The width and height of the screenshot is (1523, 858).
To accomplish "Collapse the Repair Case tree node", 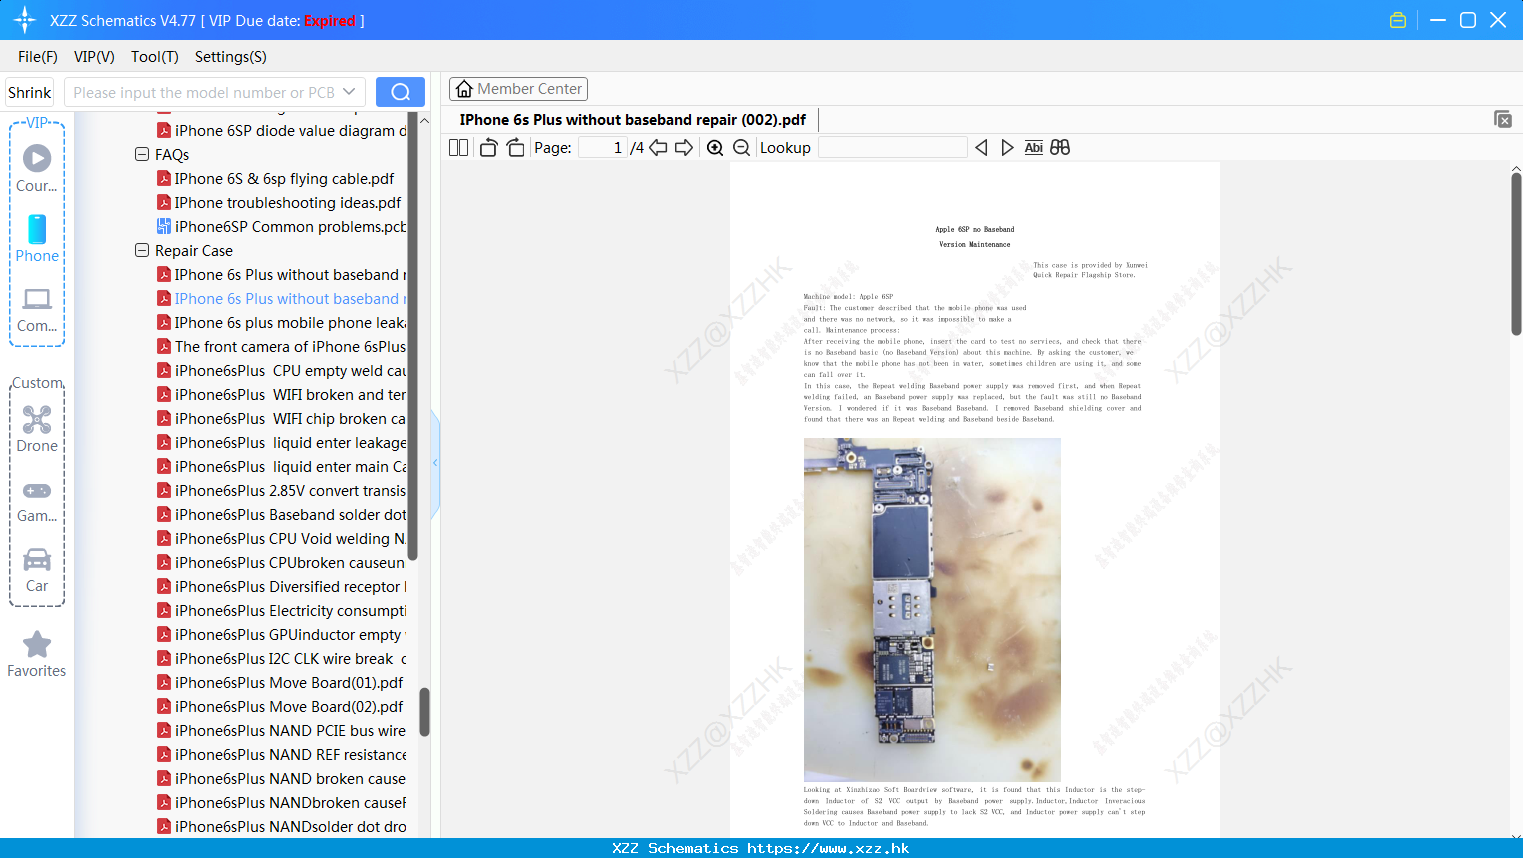I will pos(142,251).
